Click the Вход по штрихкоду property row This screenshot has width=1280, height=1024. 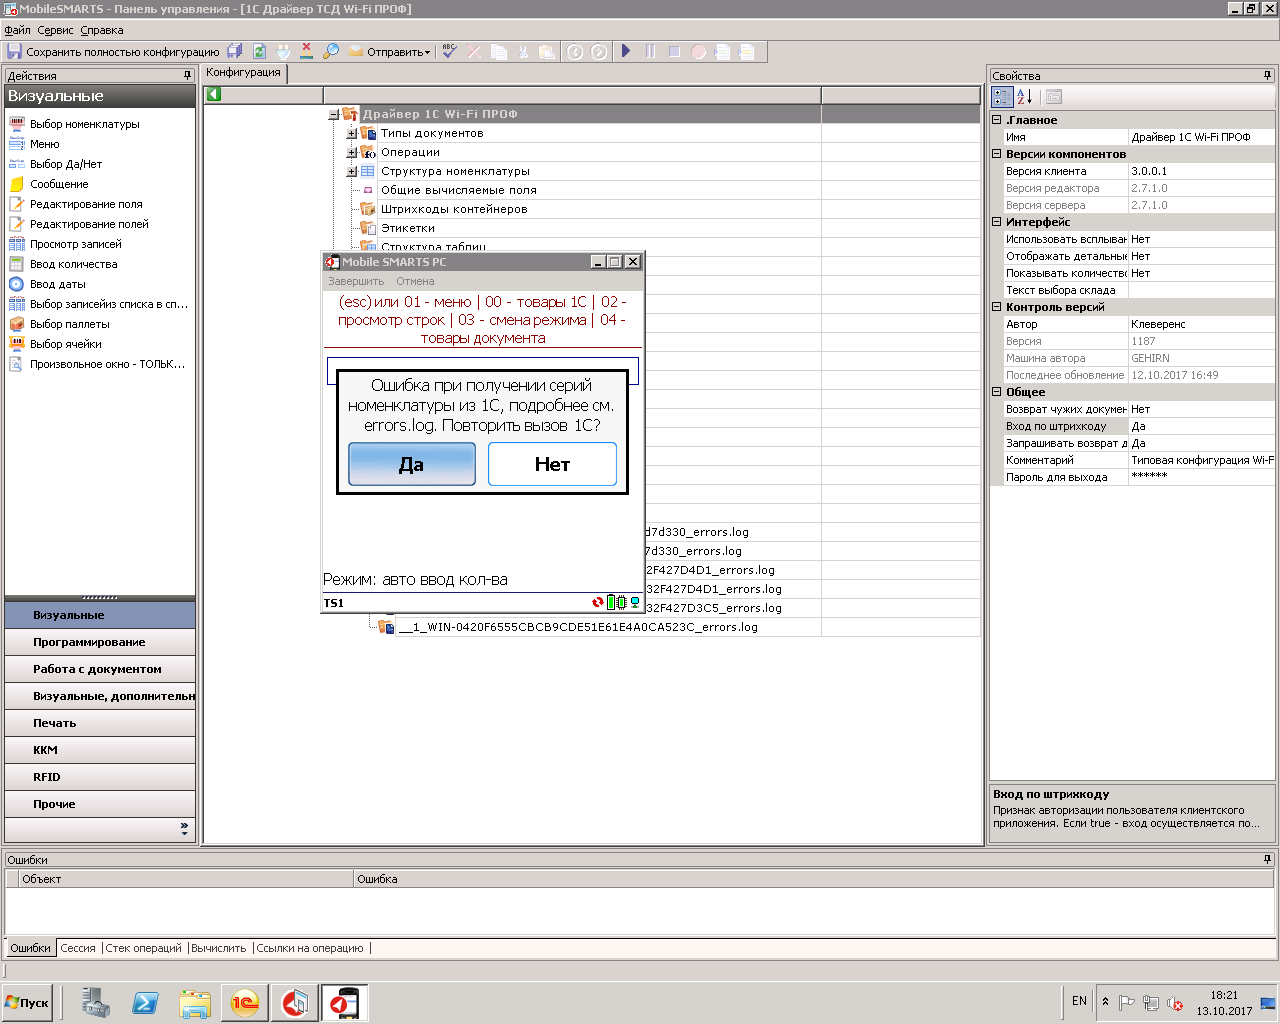(x=1133, y=426)
